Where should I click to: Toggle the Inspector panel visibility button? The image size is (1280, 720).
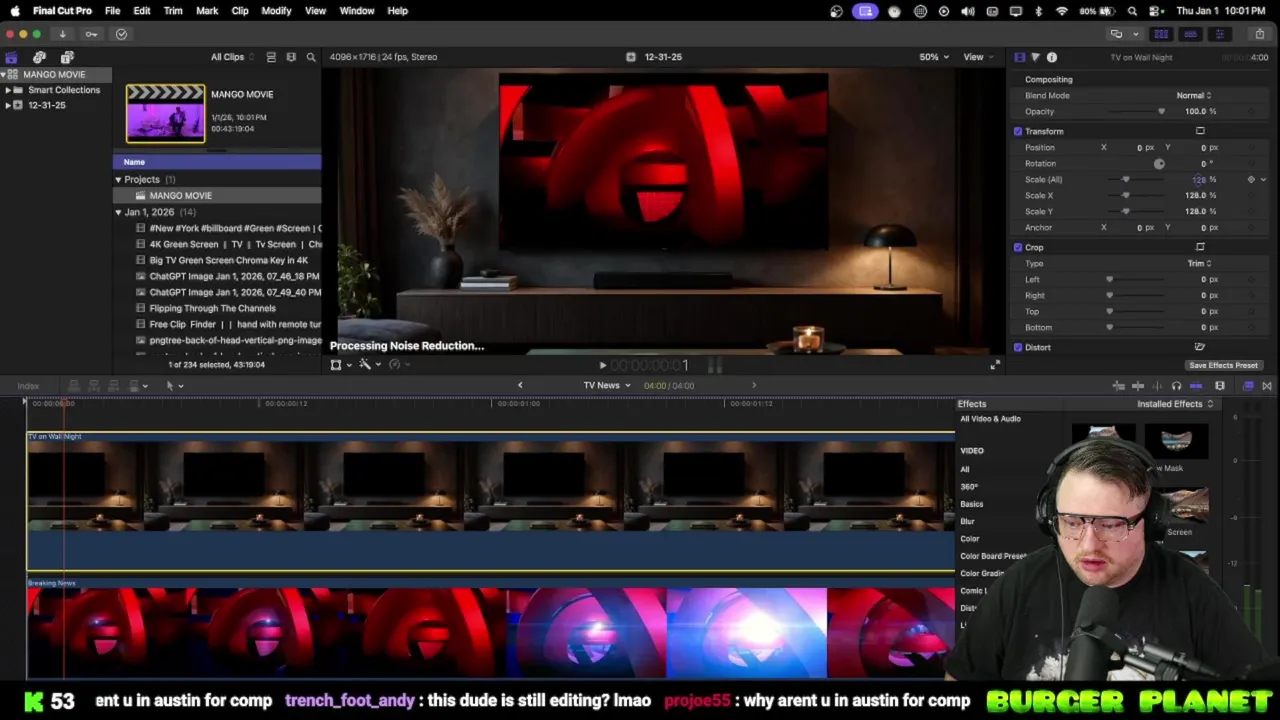[1219, 34]
